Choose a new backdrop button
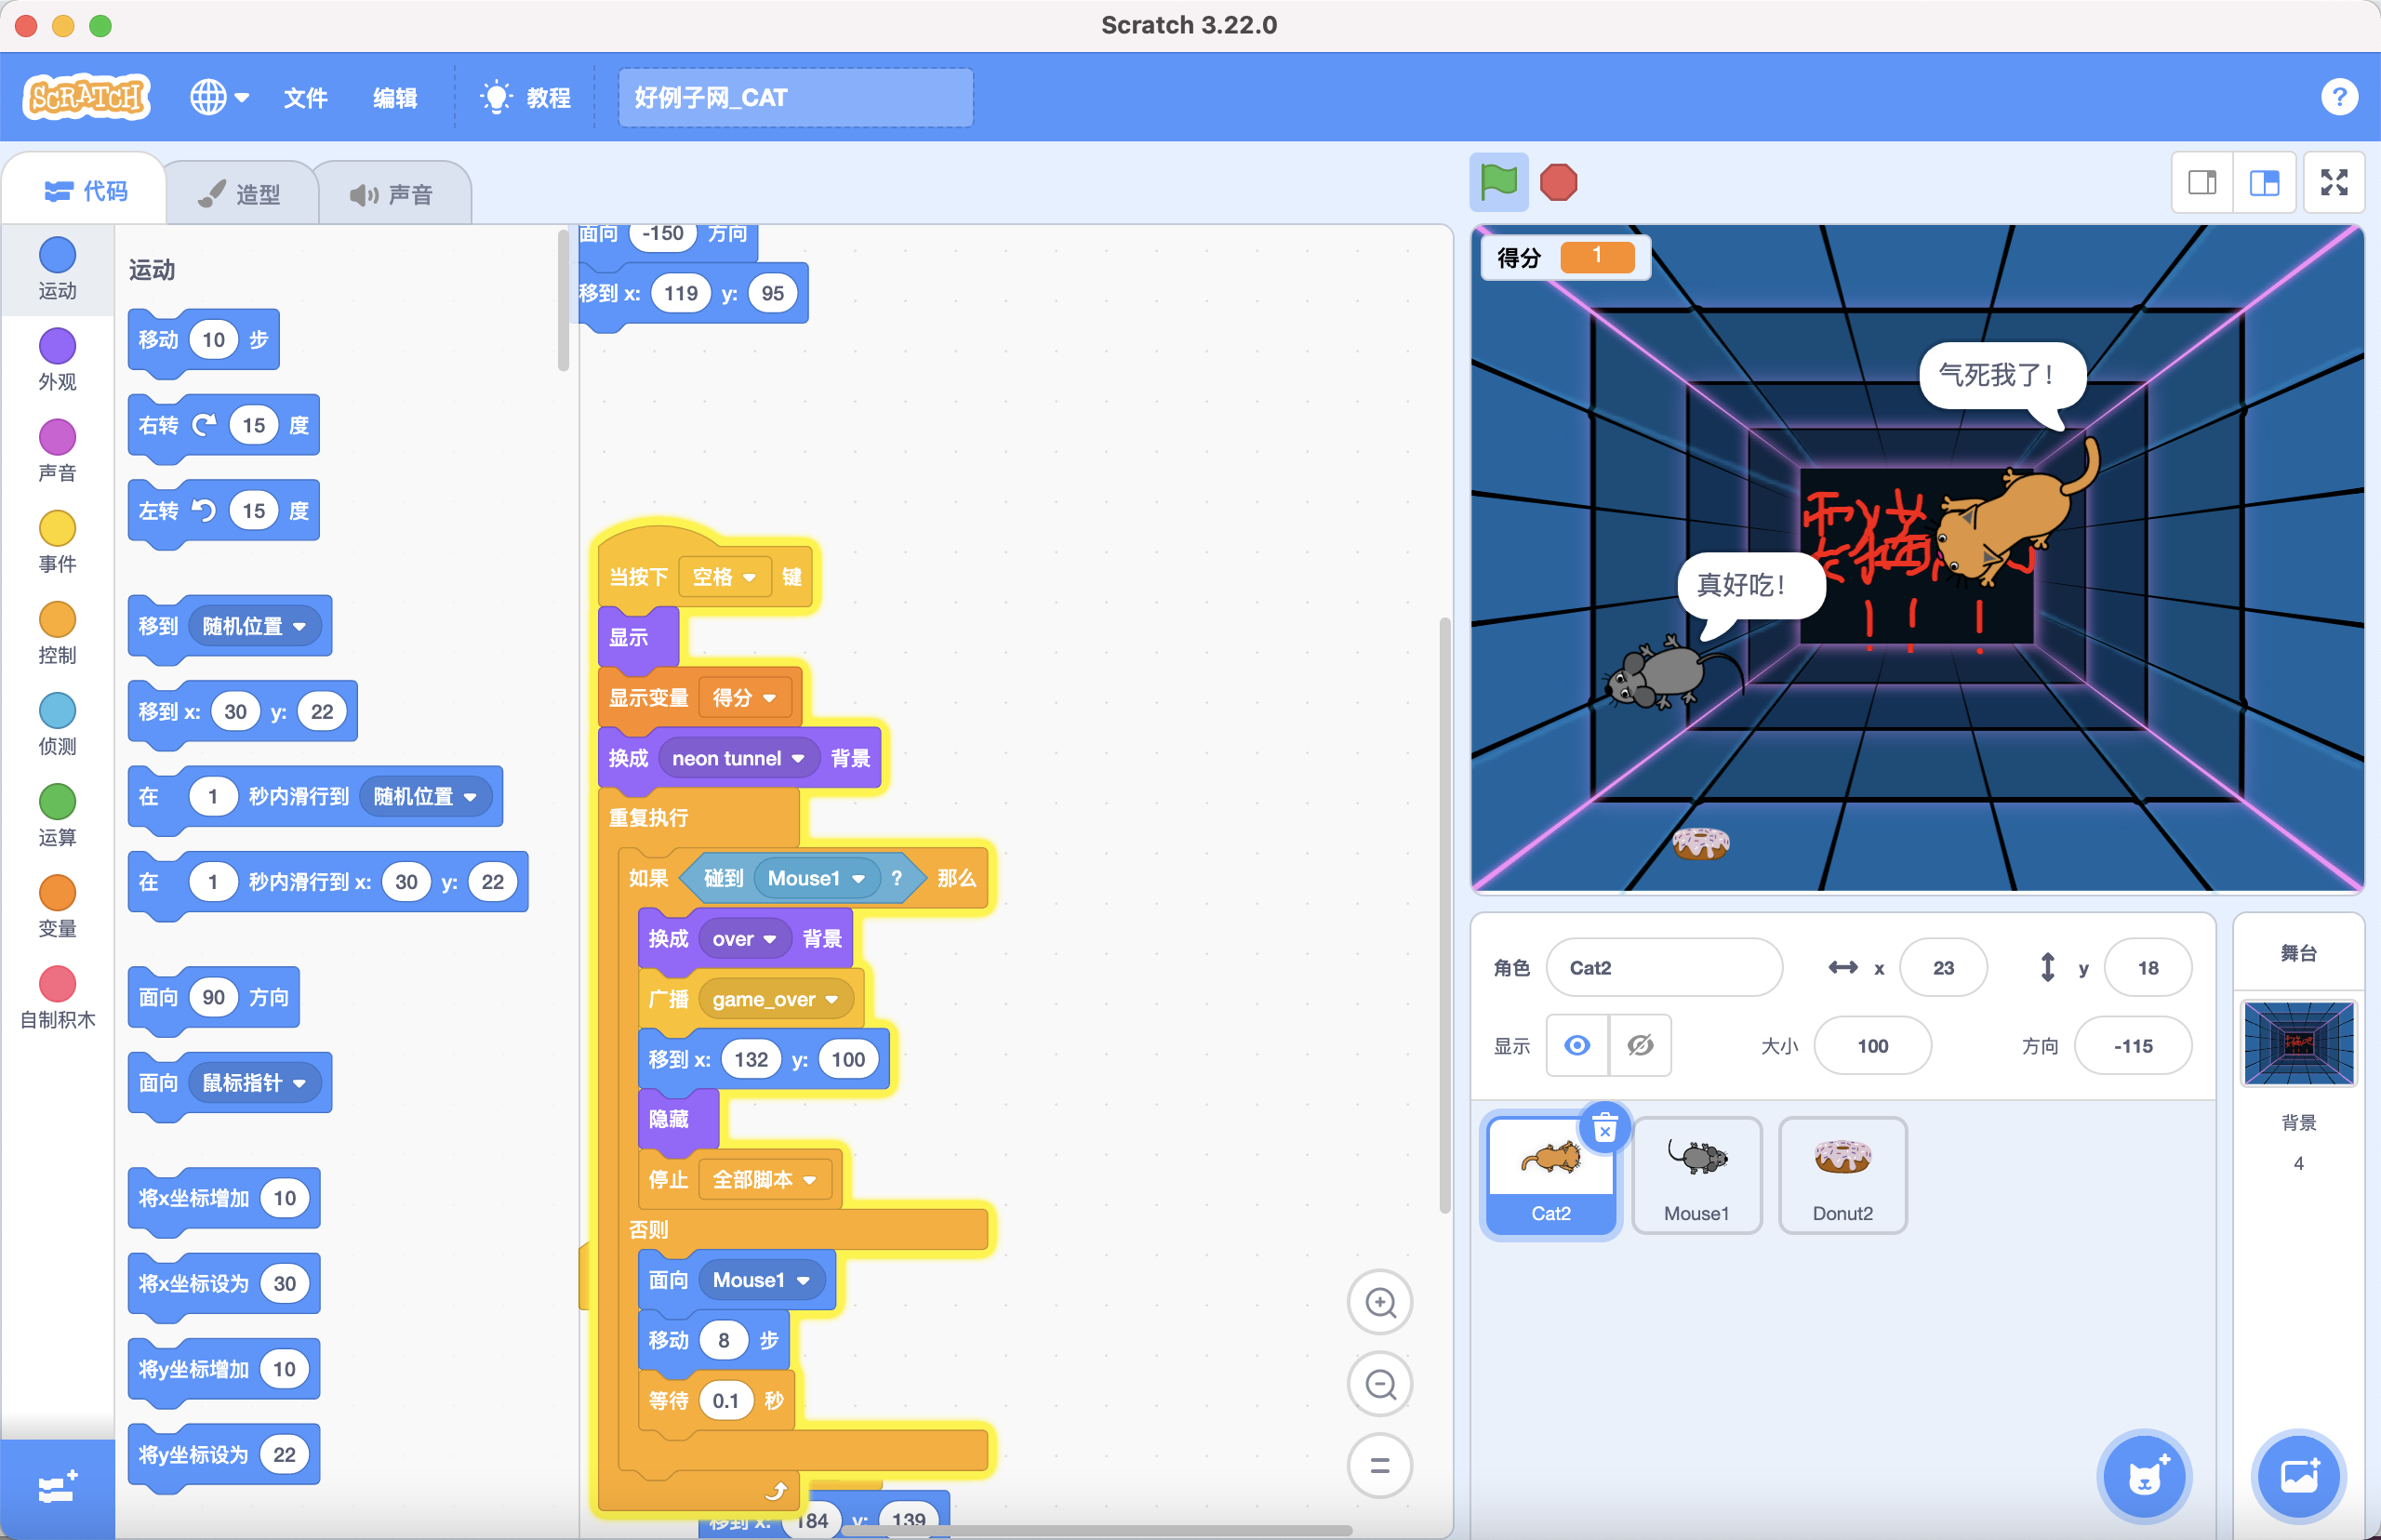 2298,1476
